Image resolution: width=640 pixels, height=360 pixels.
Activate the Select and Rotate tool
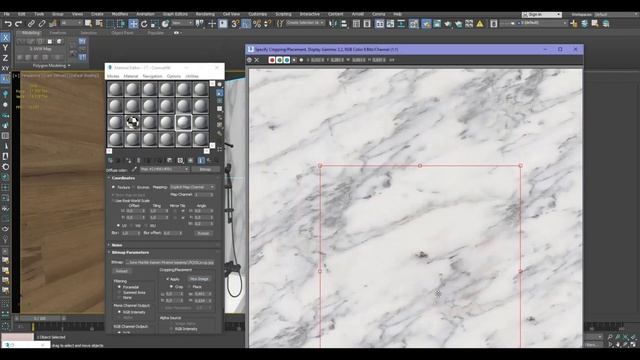coord(144,24)
